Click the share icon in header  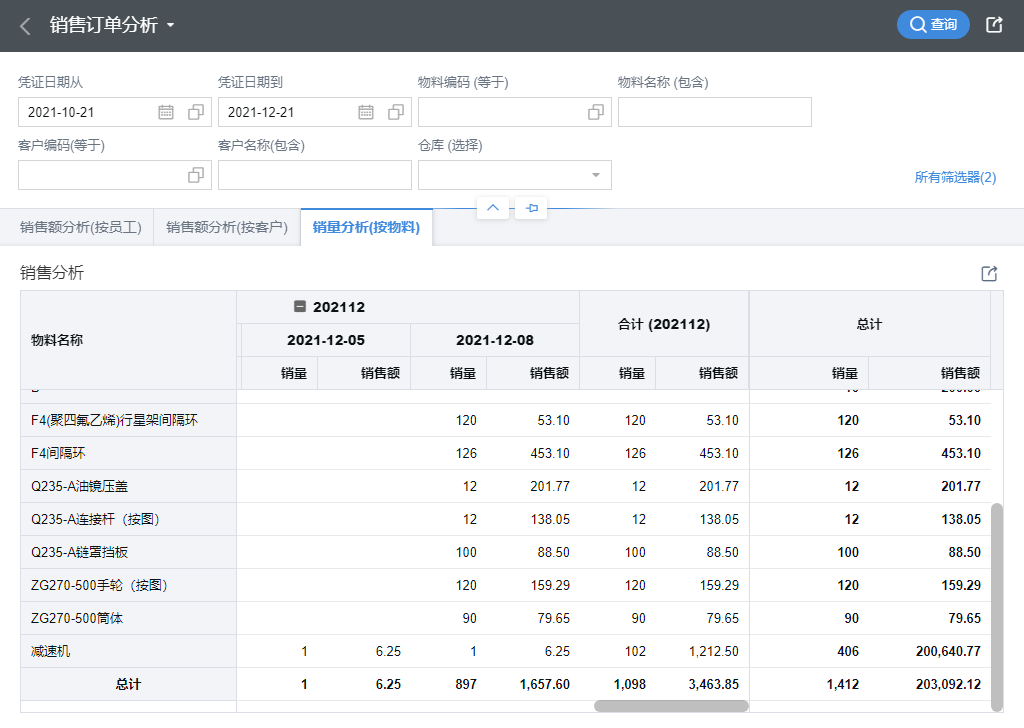[994, 25]
